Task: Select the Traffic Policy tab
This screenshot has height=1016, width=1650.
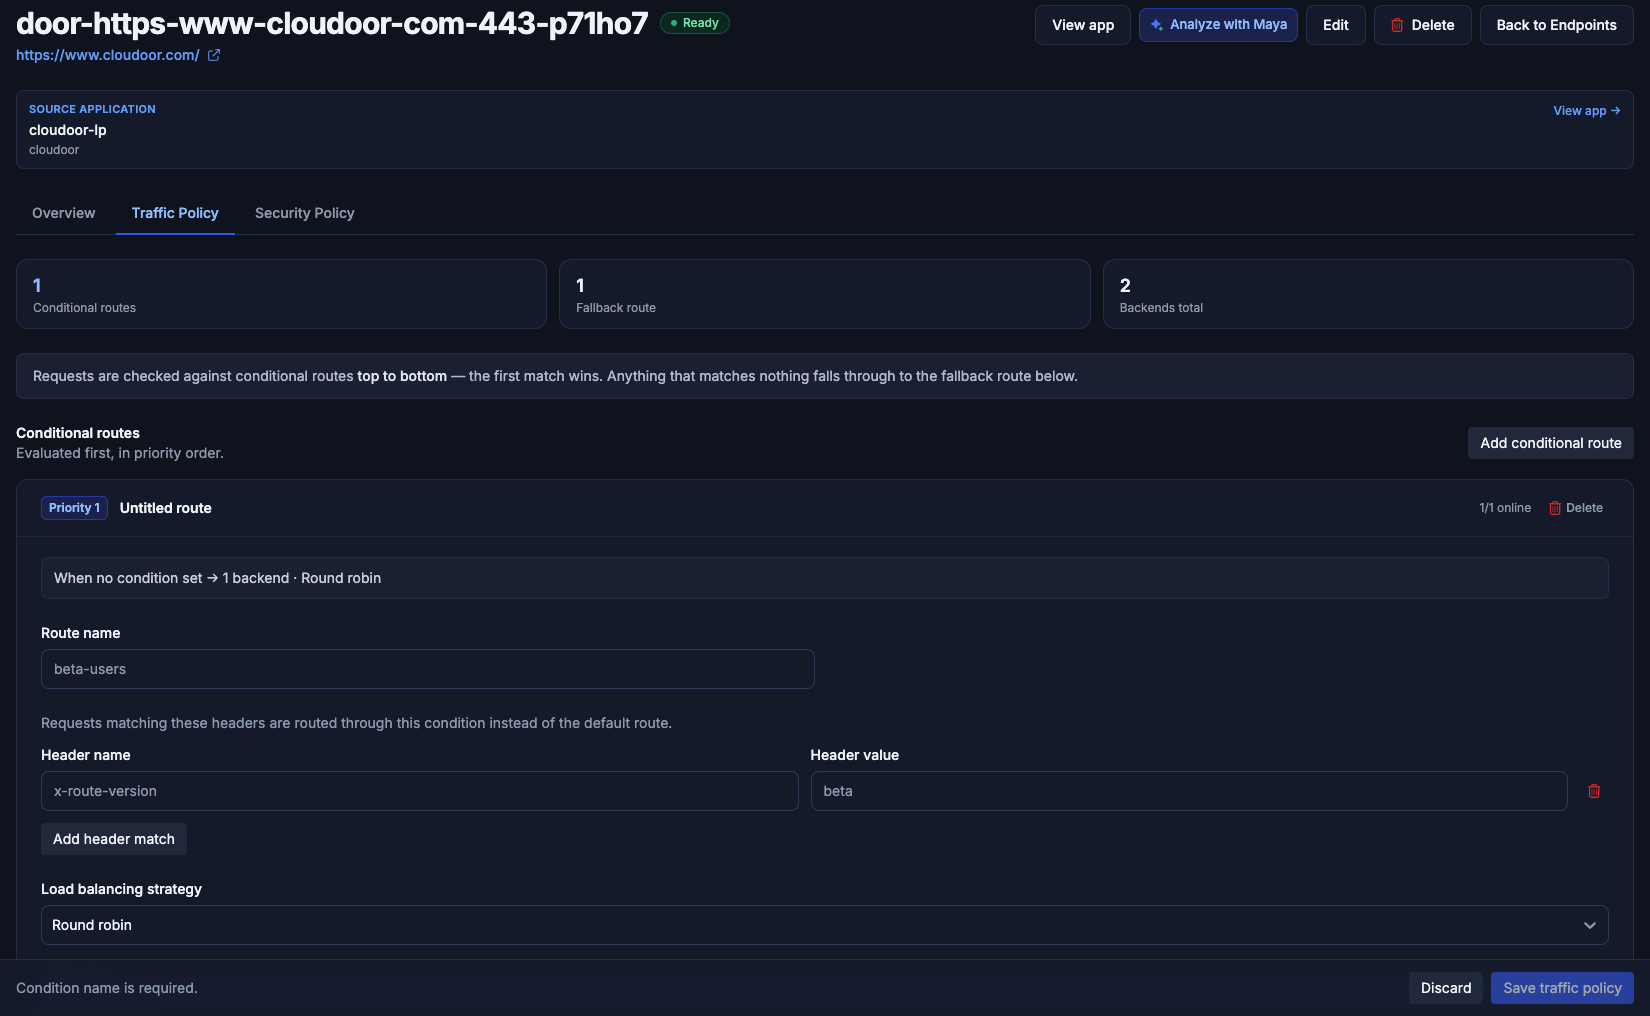Action: click(175, 213)
